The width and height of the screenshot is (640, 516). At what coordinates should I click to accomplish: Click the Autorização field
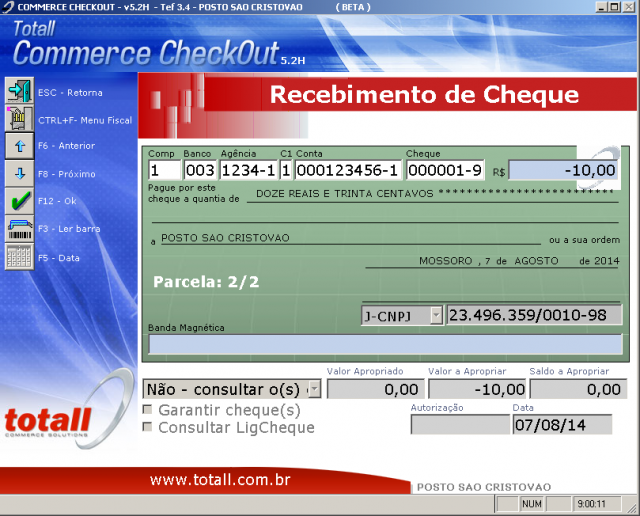(460, 425)
